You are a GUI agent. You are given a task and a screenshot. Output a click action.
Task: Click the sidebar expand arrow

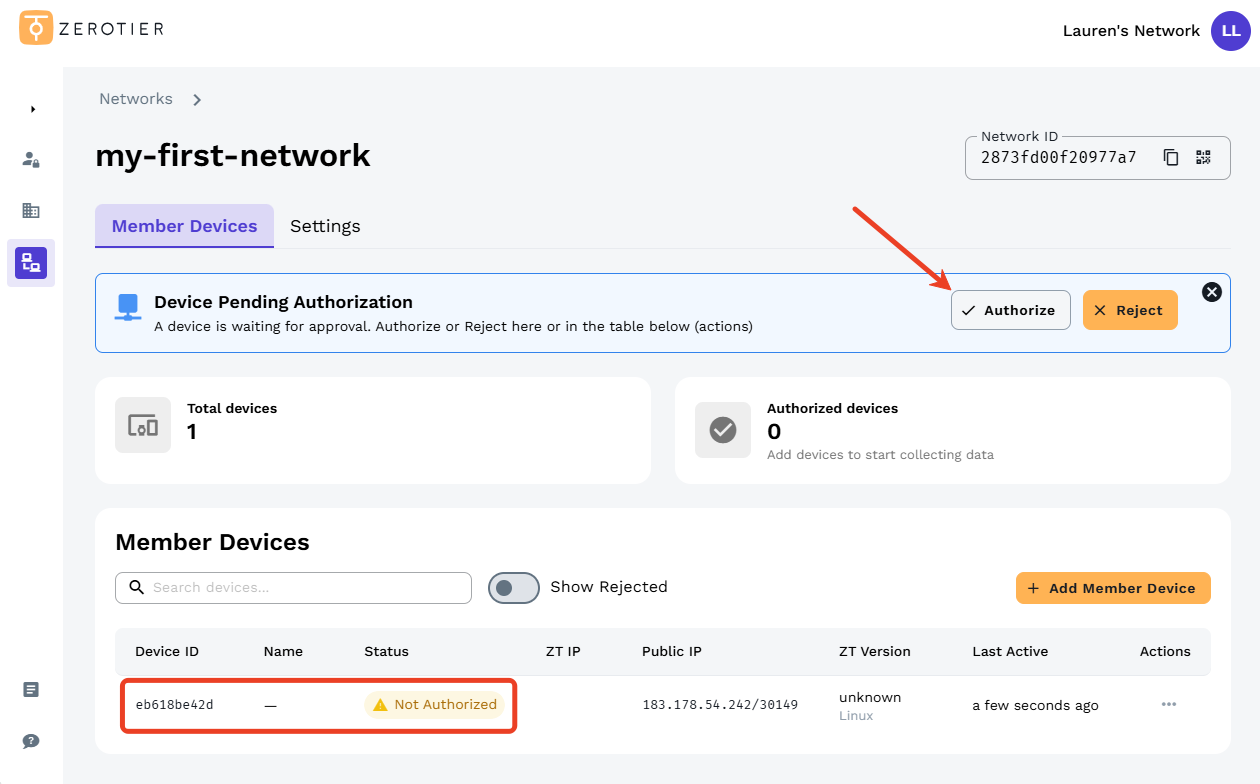tap(31, 109)
